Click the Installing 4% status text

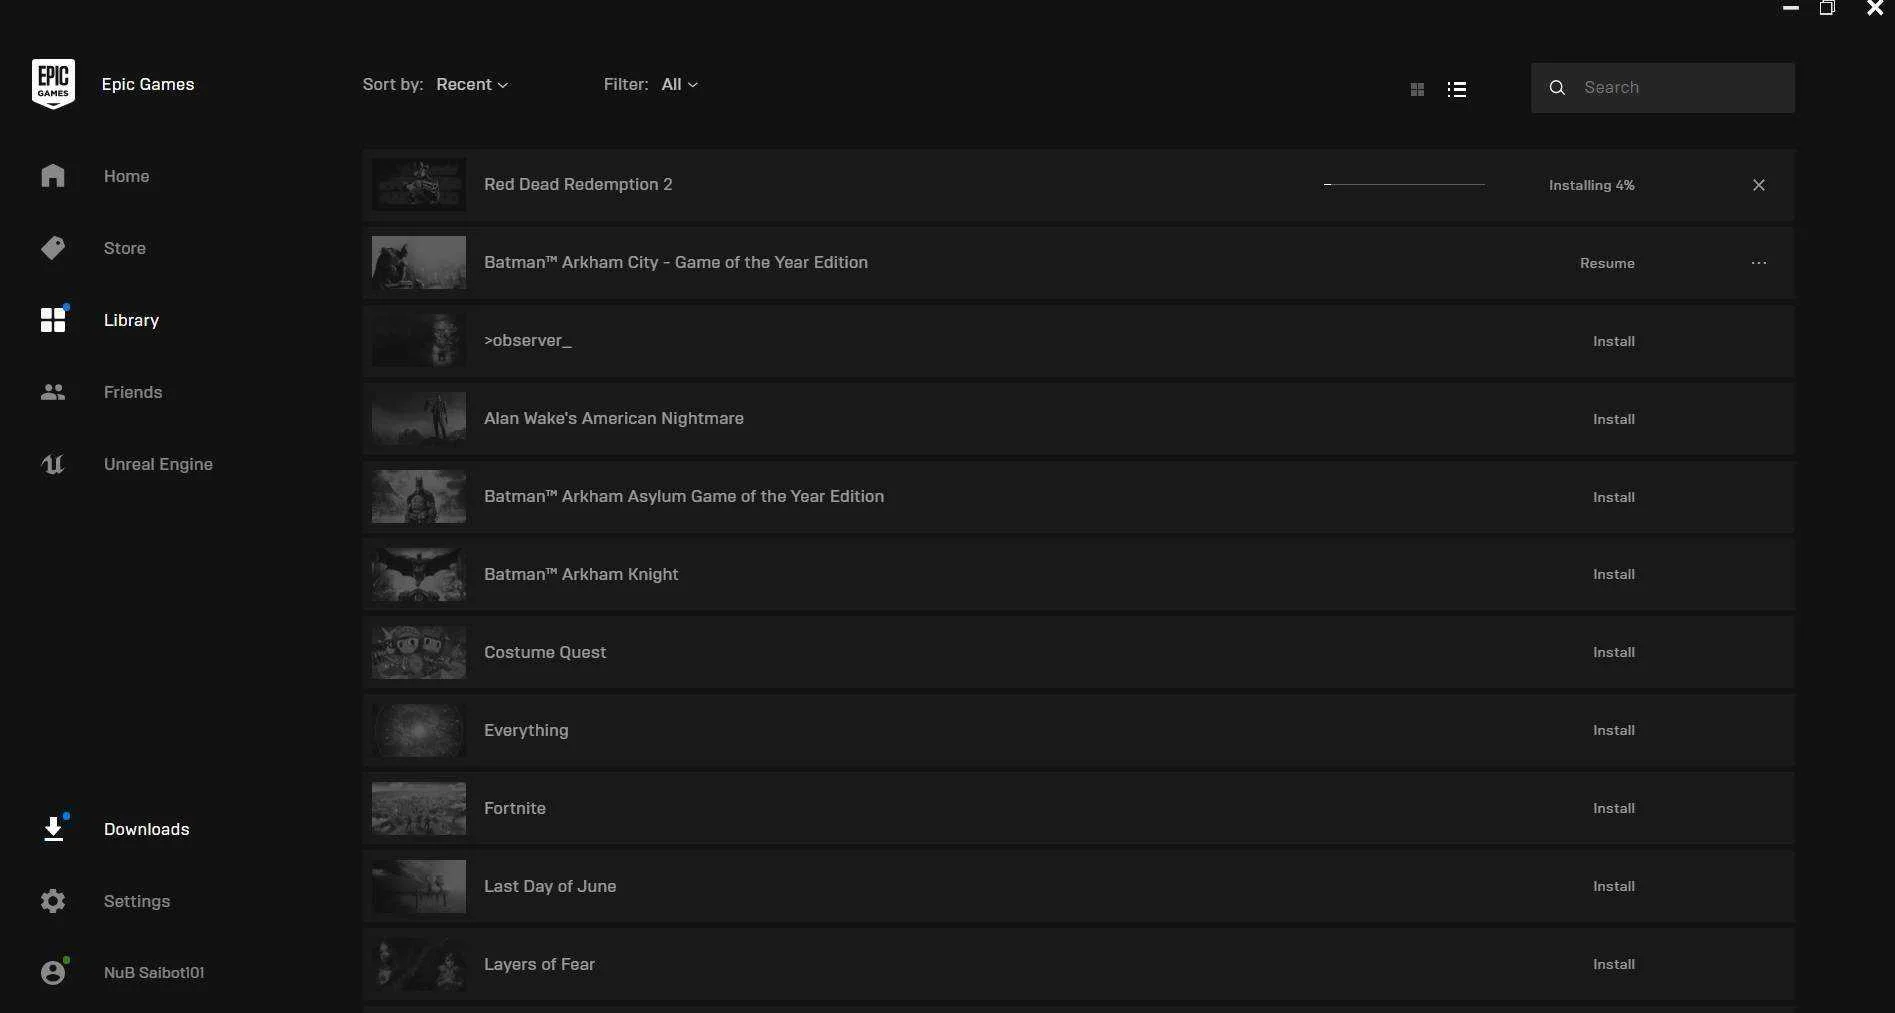point(1591,185)
